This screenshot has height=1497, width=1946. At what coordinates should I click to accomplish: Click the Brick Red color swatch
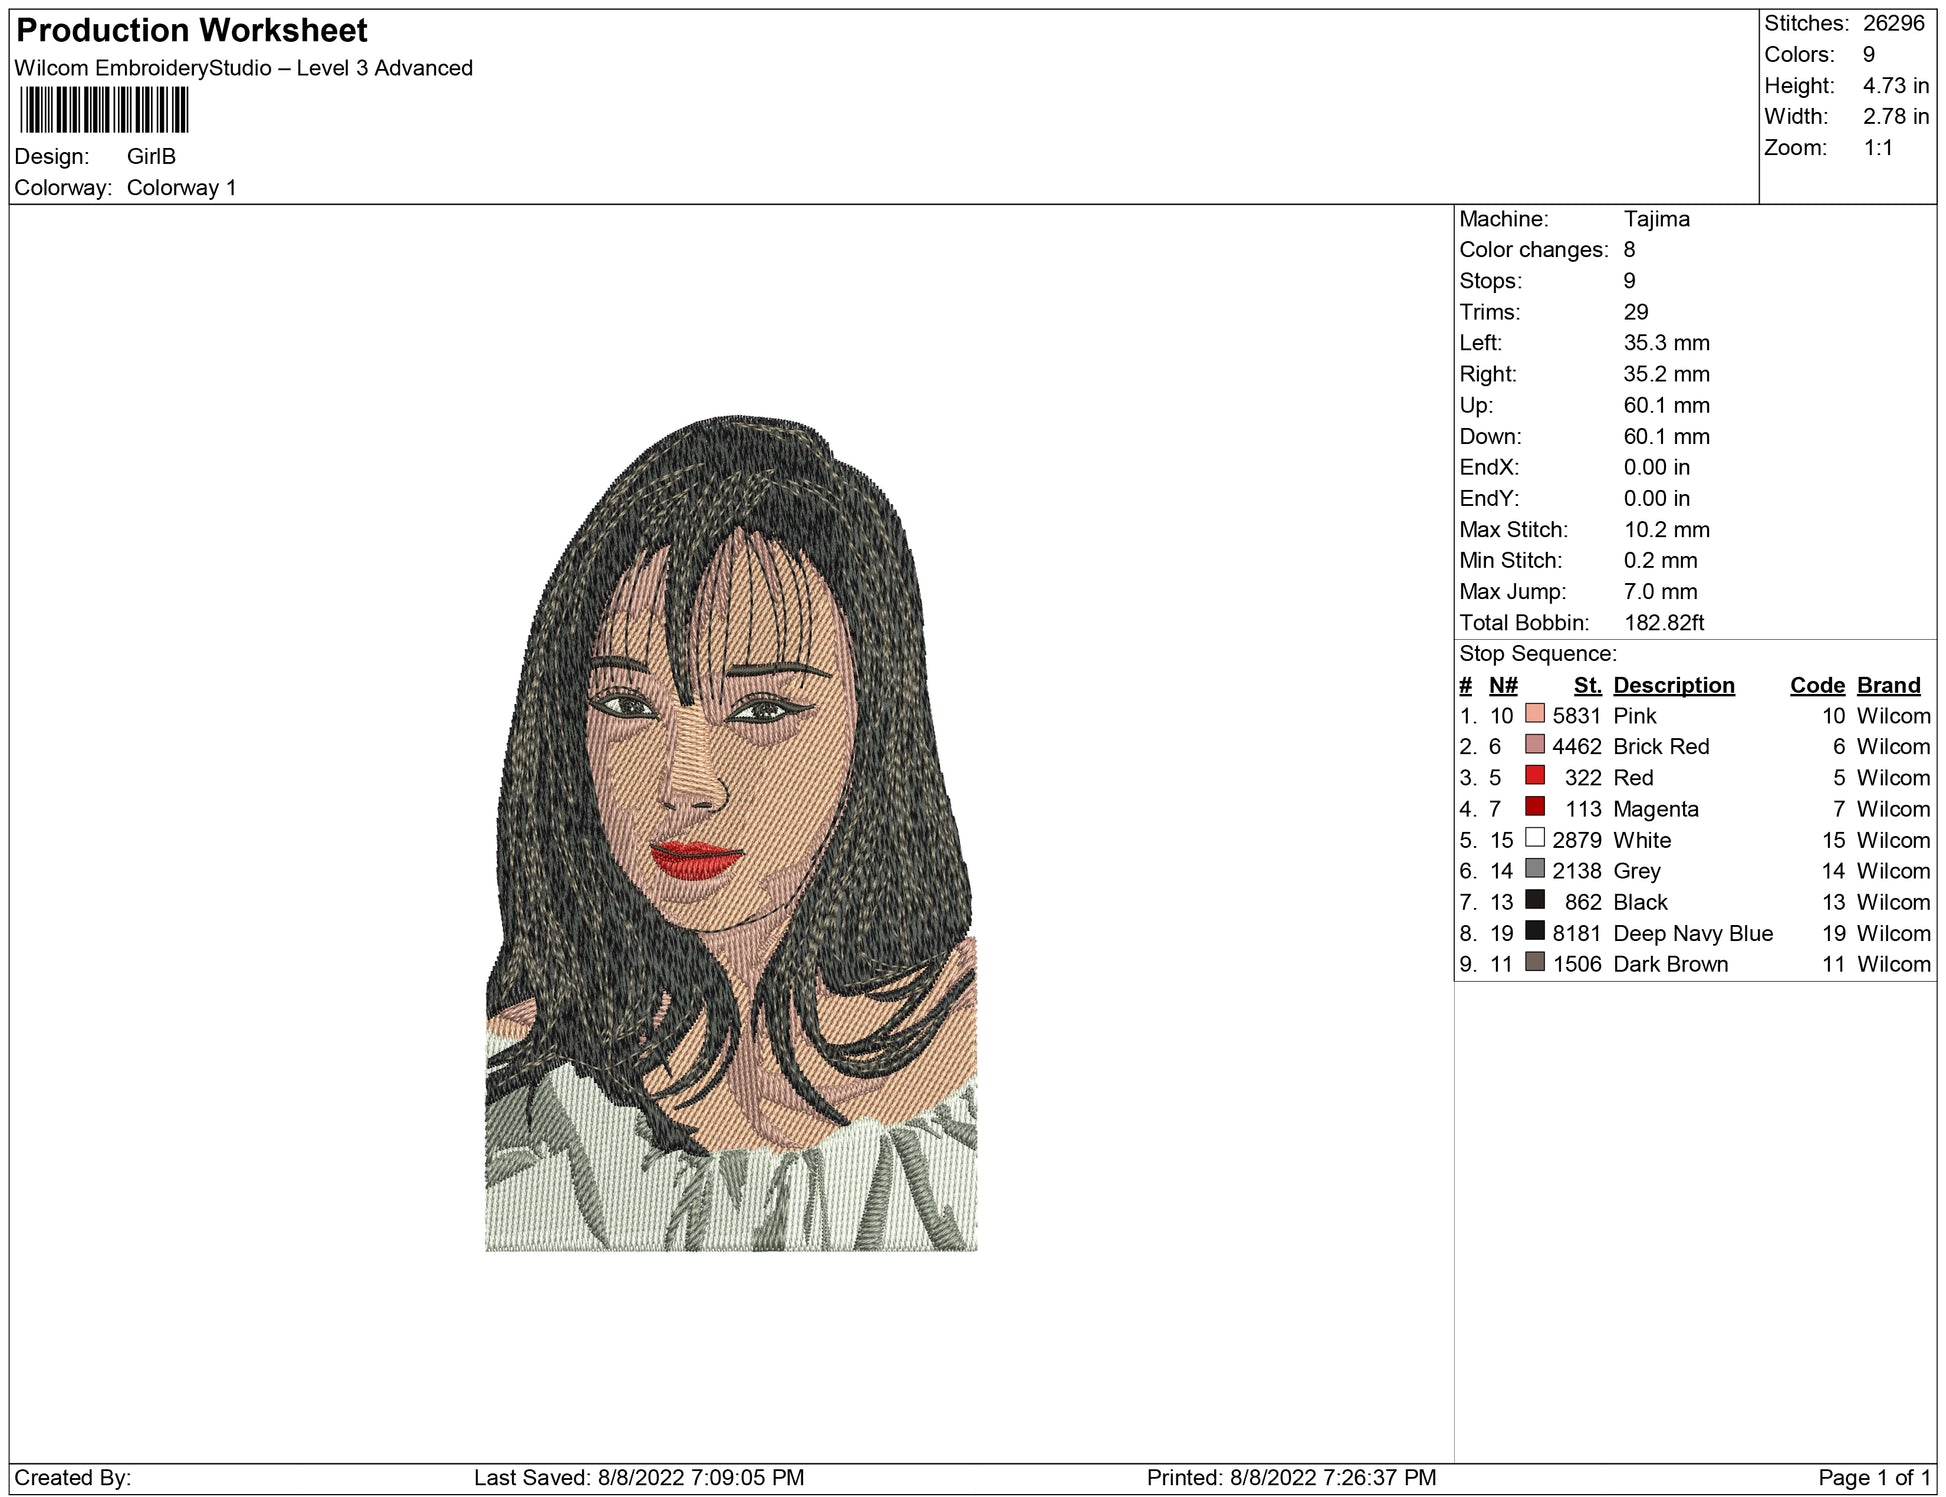1534,745
